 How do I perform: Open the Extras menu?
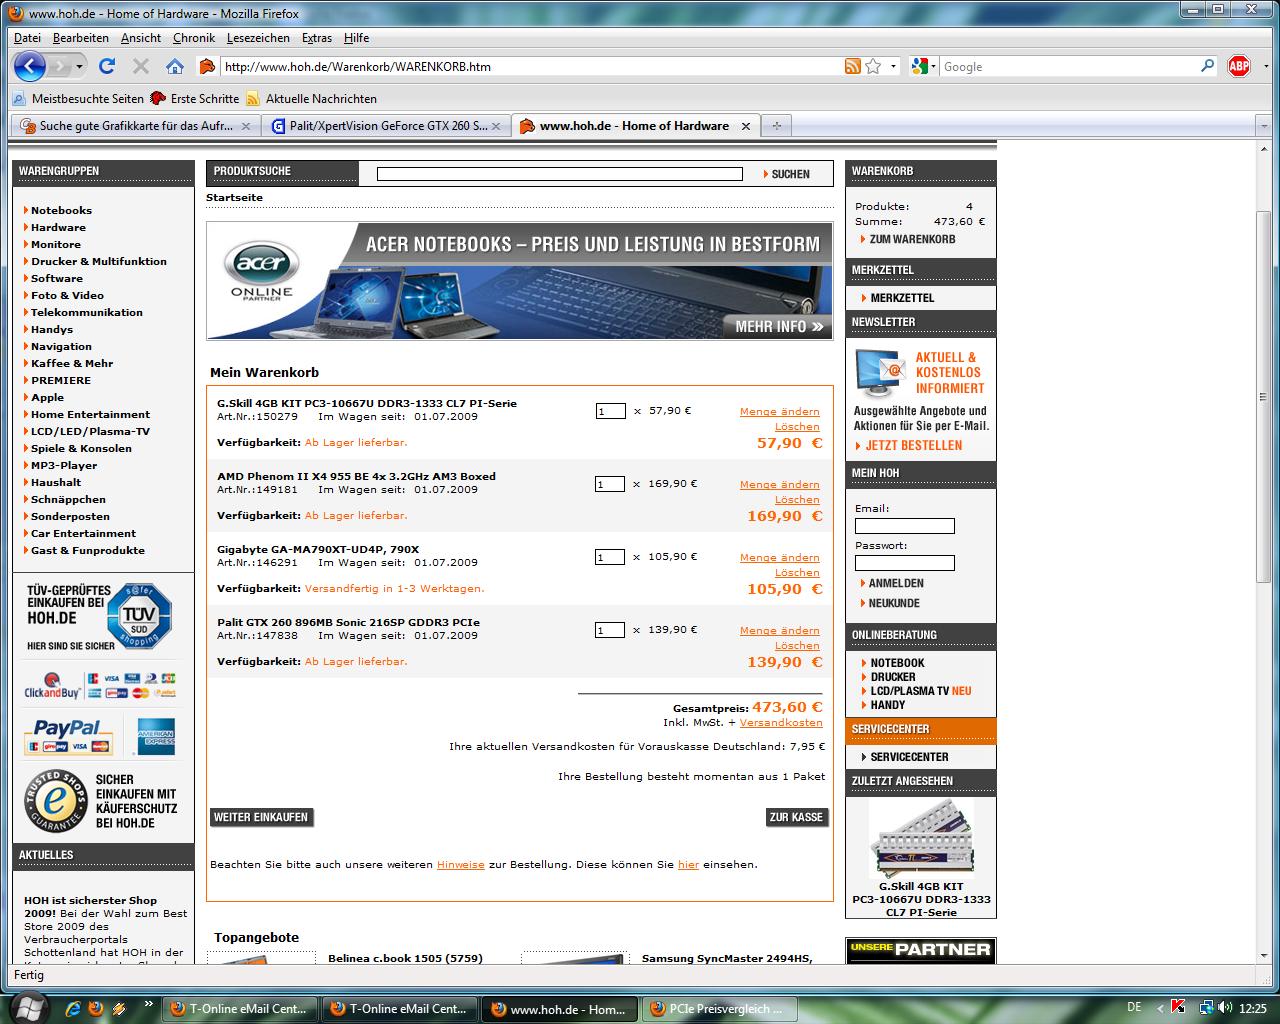coord(317,38)
